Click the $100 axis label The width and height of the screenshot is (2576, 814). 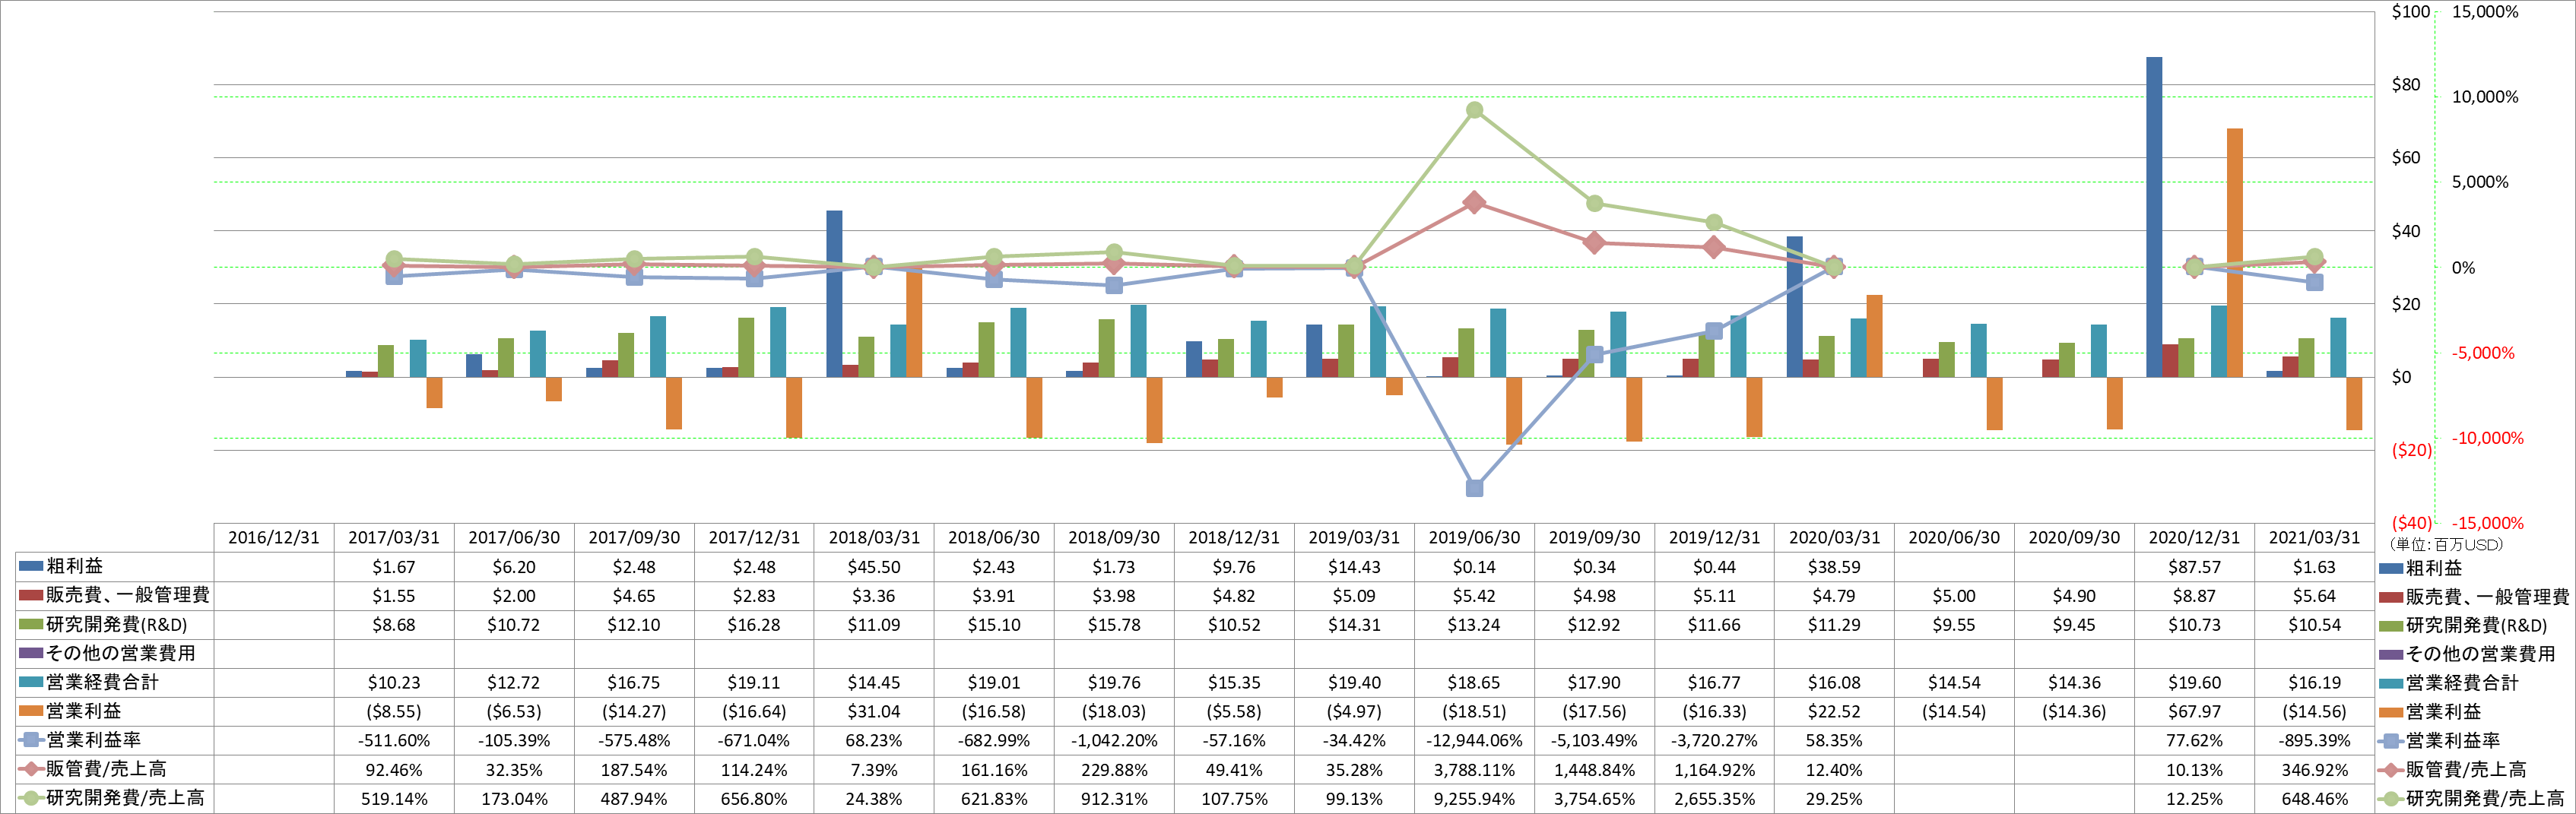[2411, 12]
